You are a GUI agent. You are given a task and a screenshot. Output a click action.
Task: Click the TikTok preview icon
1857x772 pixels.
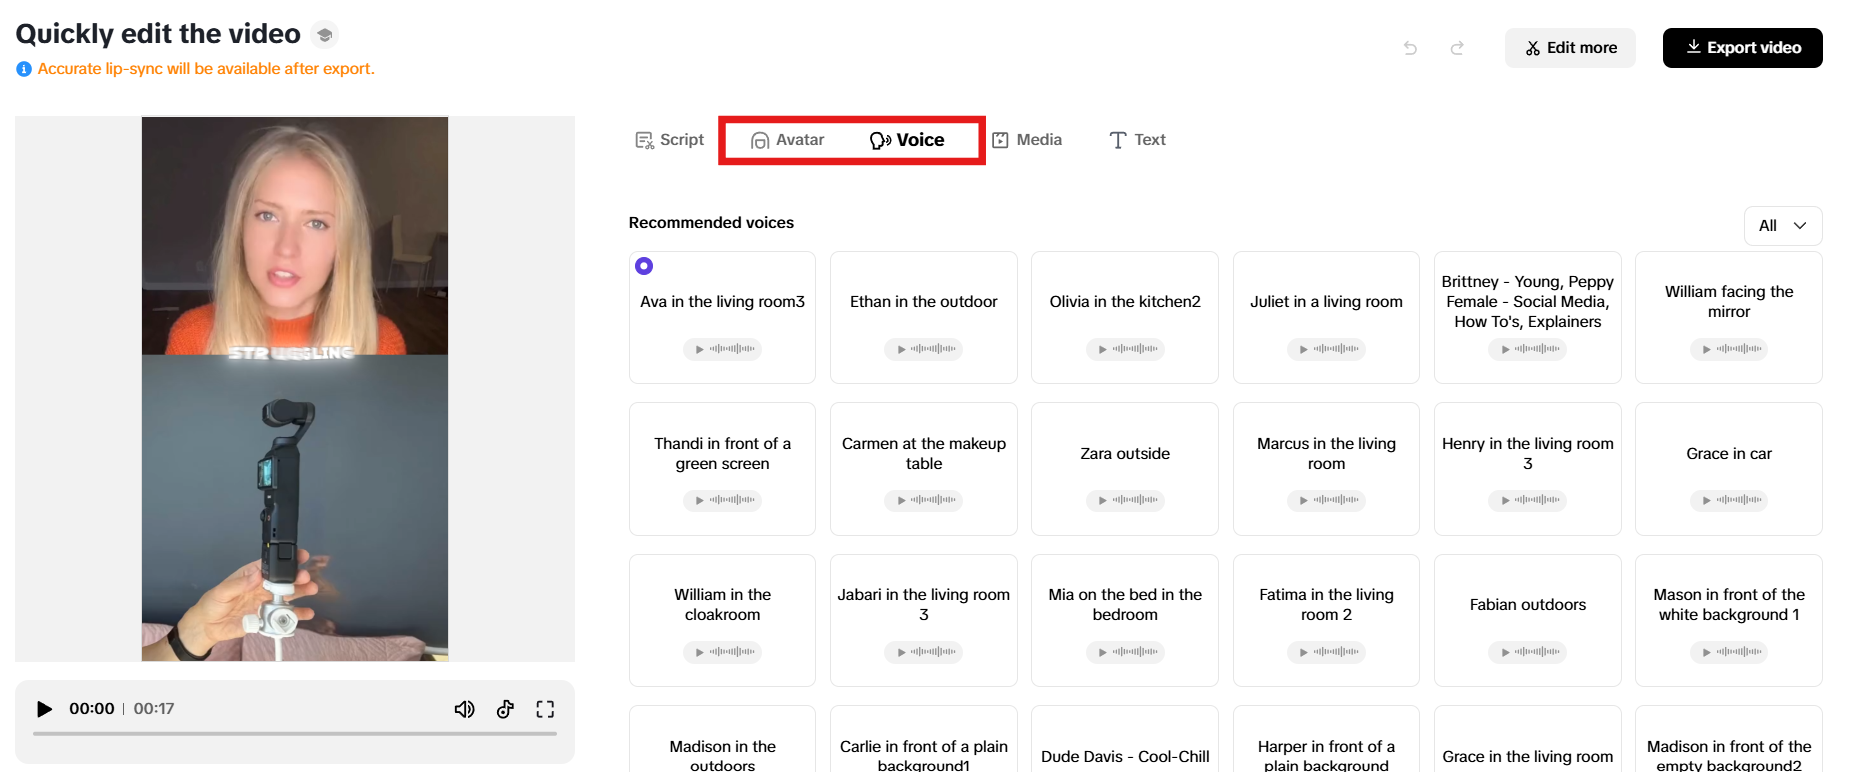(505, 709)
